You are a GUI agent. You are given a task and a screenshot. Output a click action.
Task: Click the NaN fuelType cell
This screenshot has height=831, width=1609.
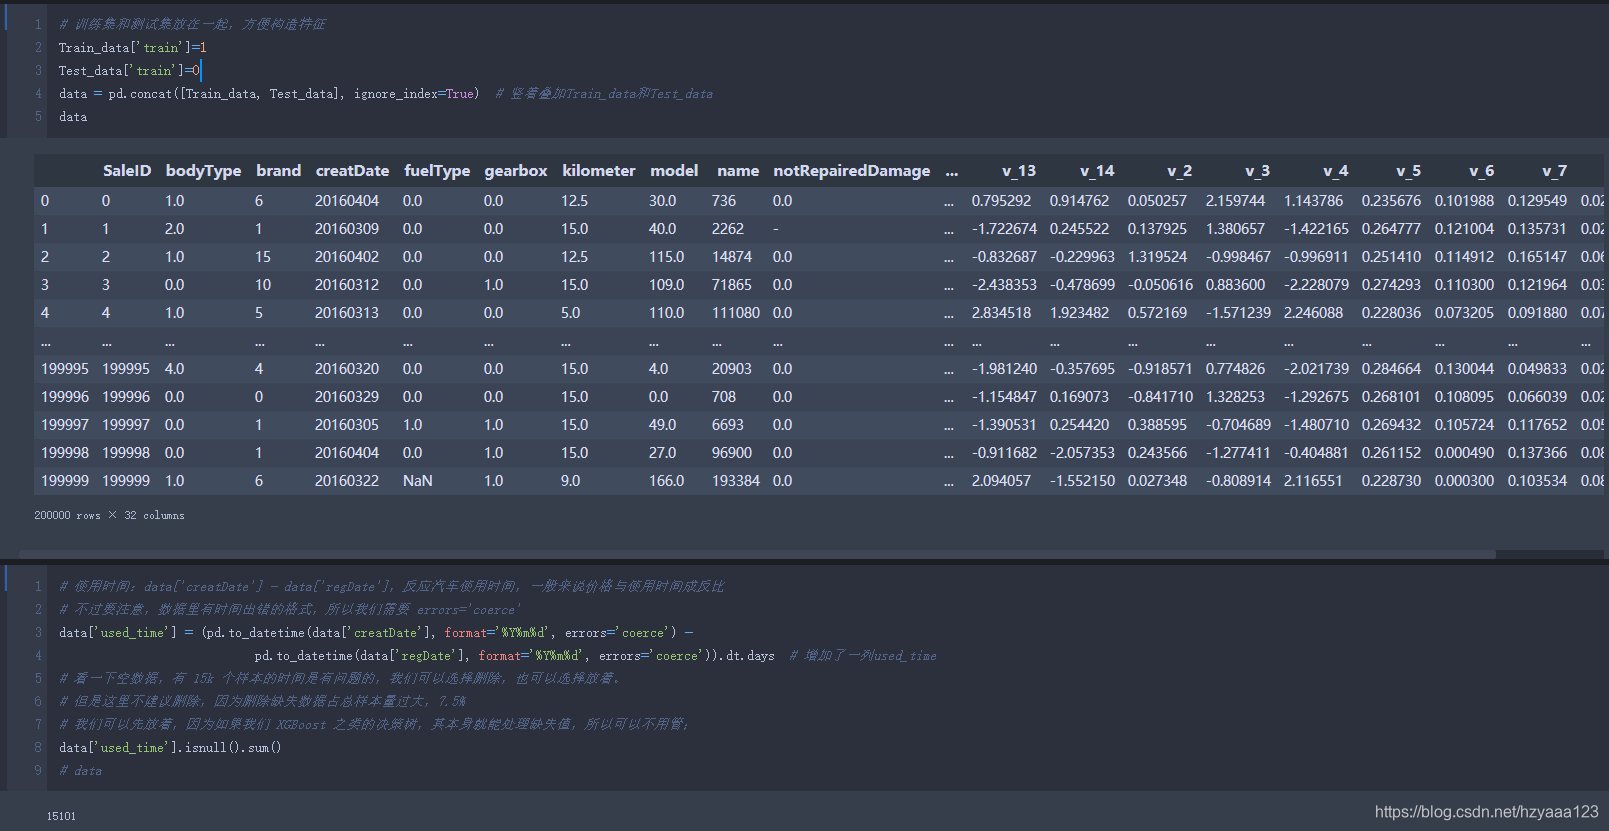[x=418, y=481]
